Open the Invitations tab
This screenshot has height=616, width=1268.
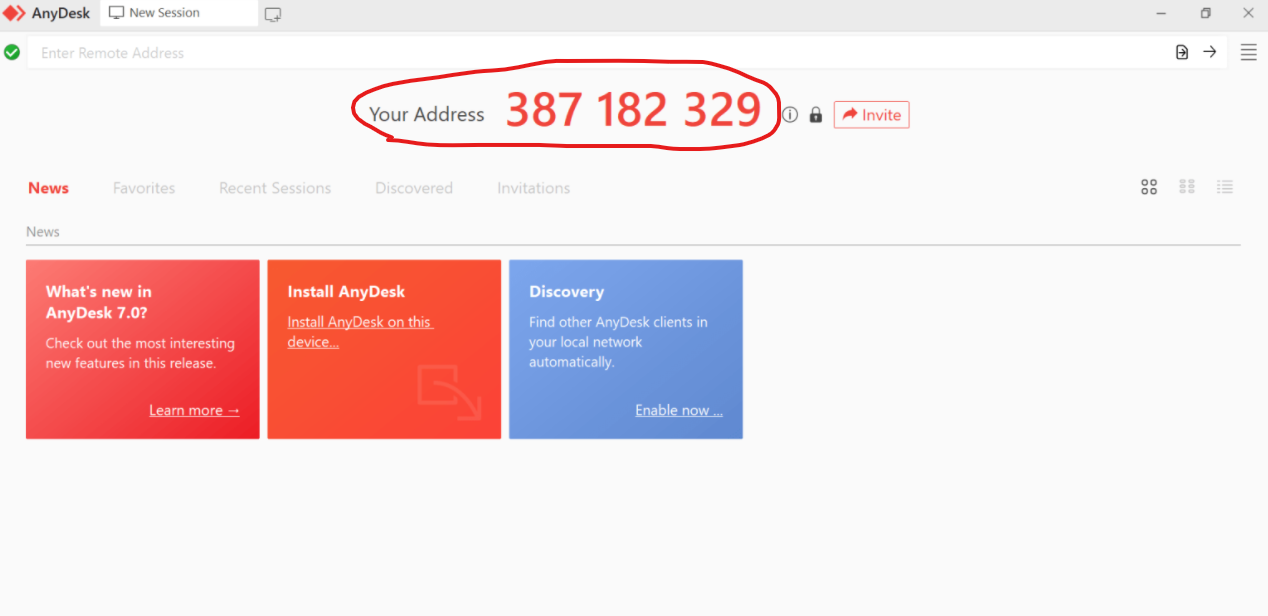[x=533, y=188]
